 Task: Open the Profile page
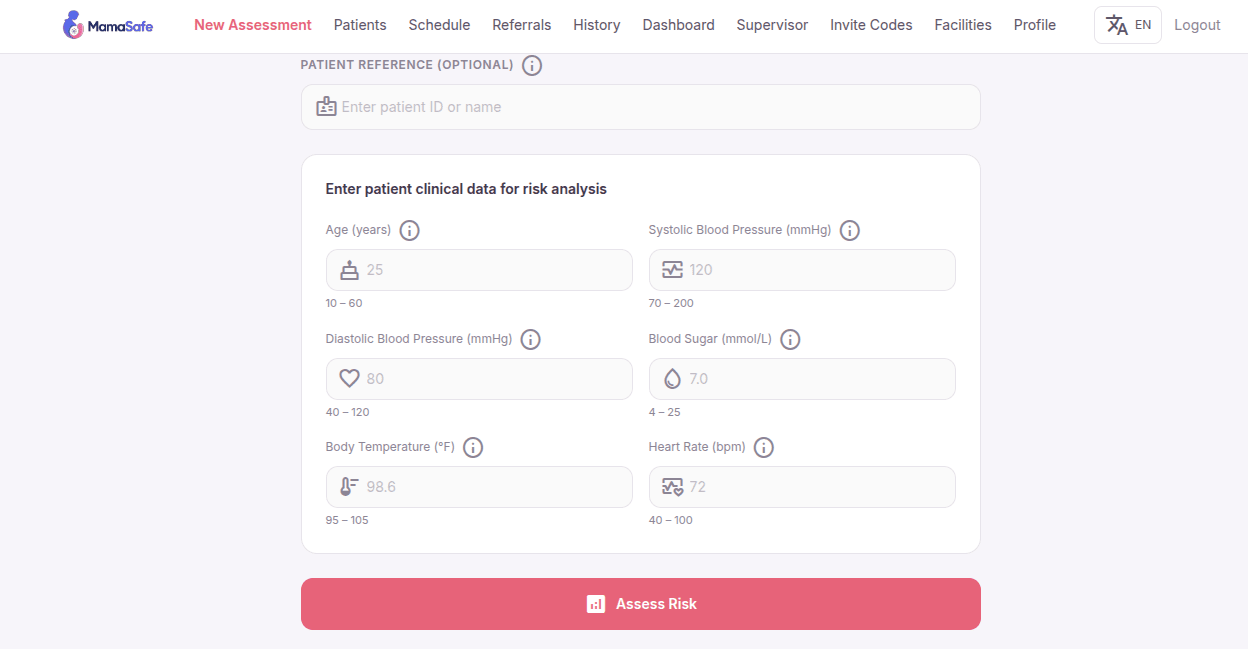click(1035, 25)
